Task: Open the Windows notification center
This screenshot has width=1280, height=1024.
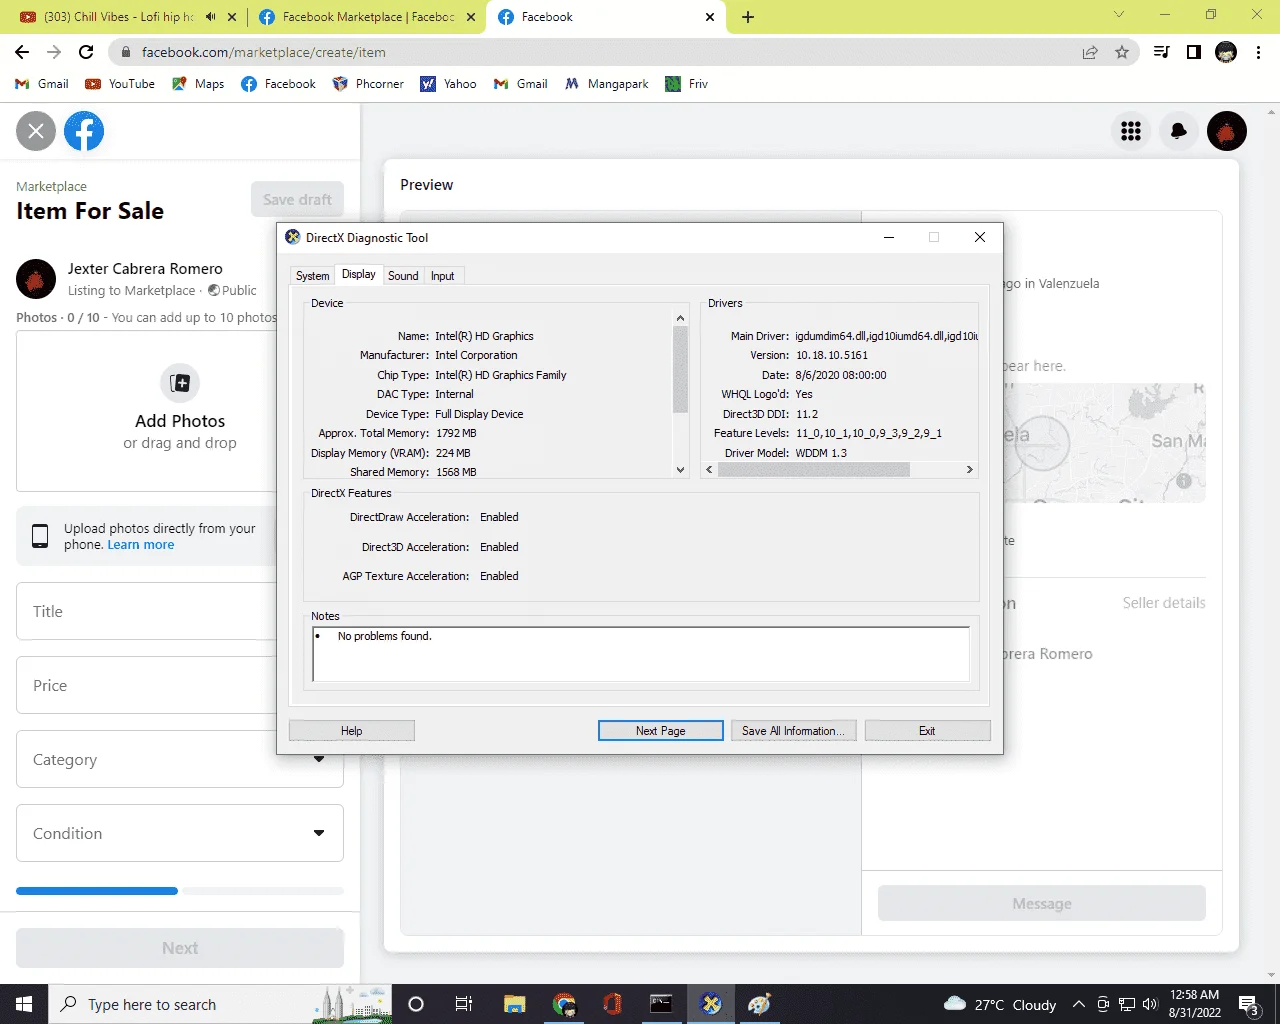Action: (x=1249, y=1004)
